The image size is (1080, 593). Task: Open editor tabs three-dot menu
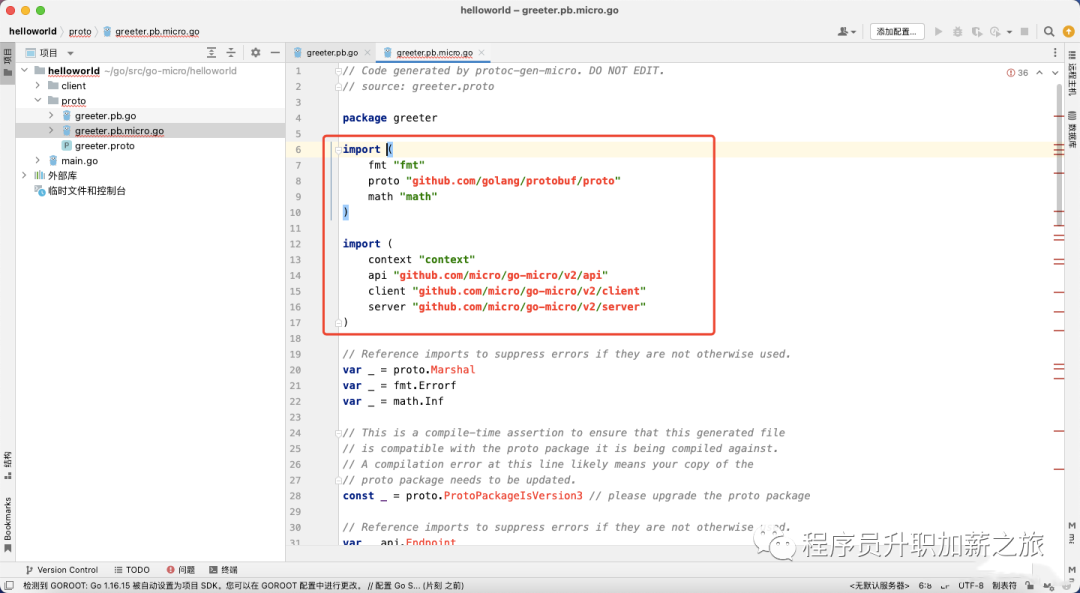point(1055,52)
